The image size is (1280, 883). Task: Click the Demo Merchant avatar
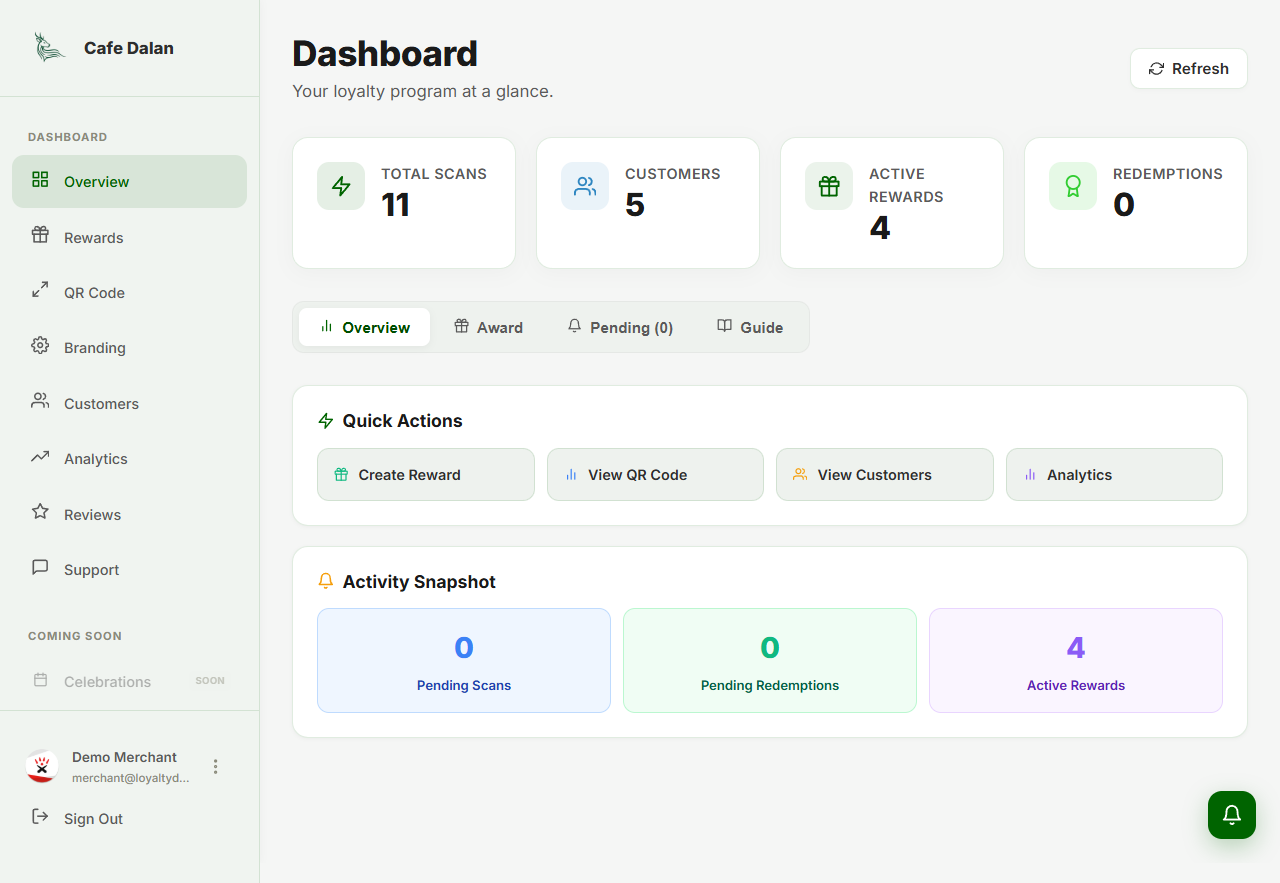pos(42,766)
